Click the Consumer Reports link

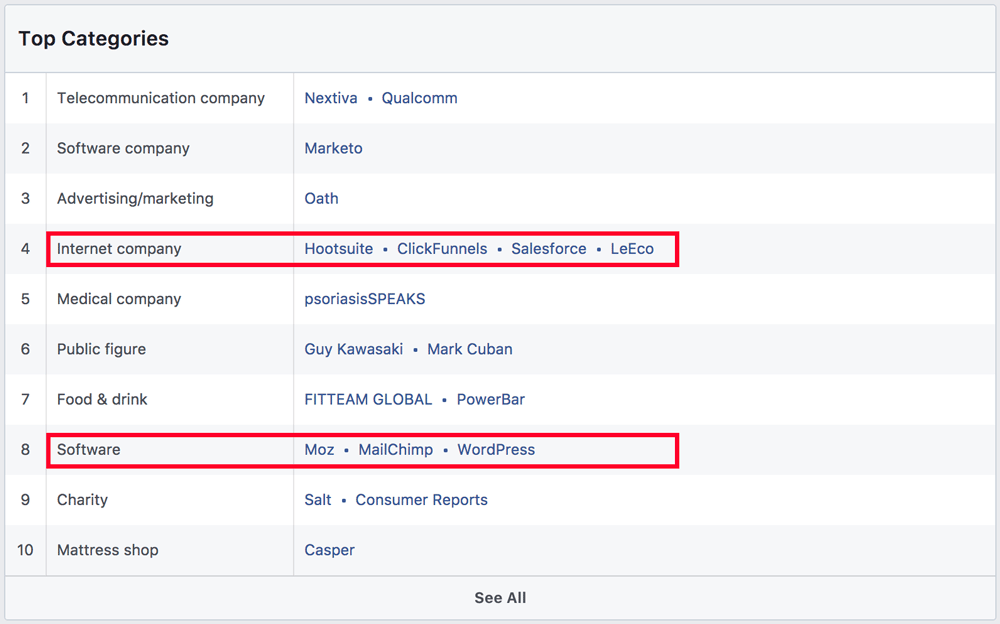coord(421,500)
